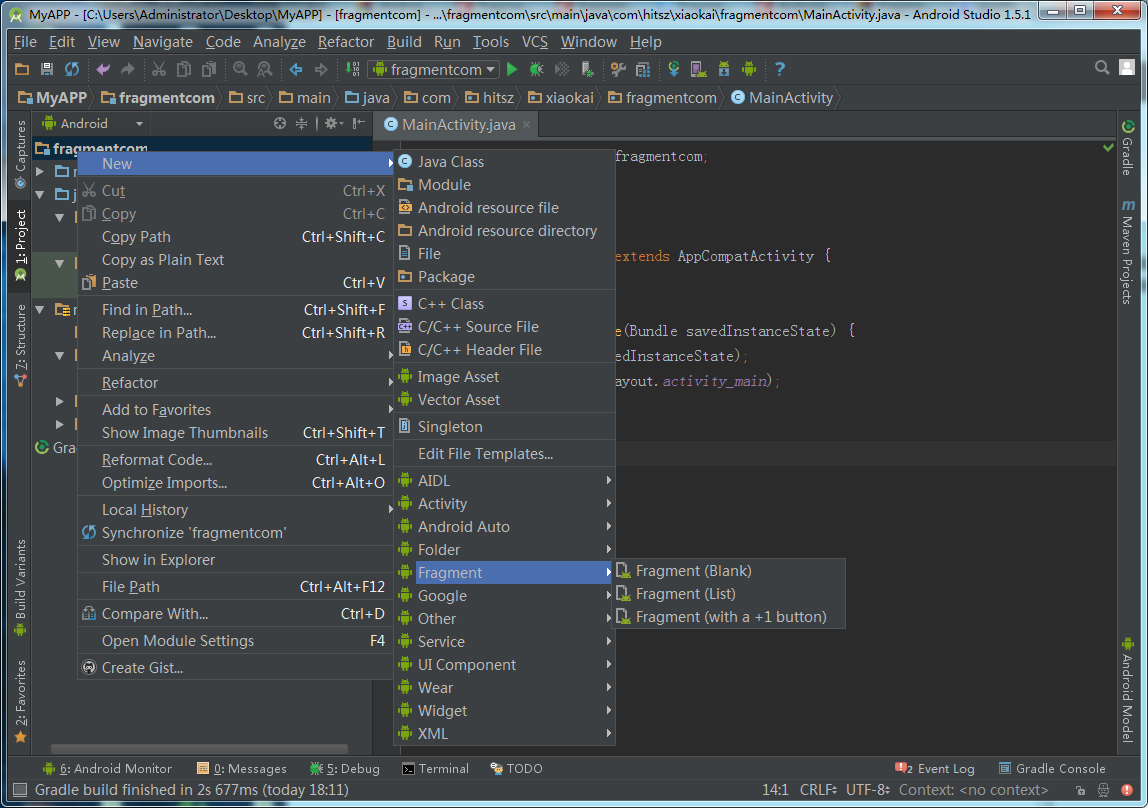Toggle tool window bars at bottom-left corner

[20, 790]
